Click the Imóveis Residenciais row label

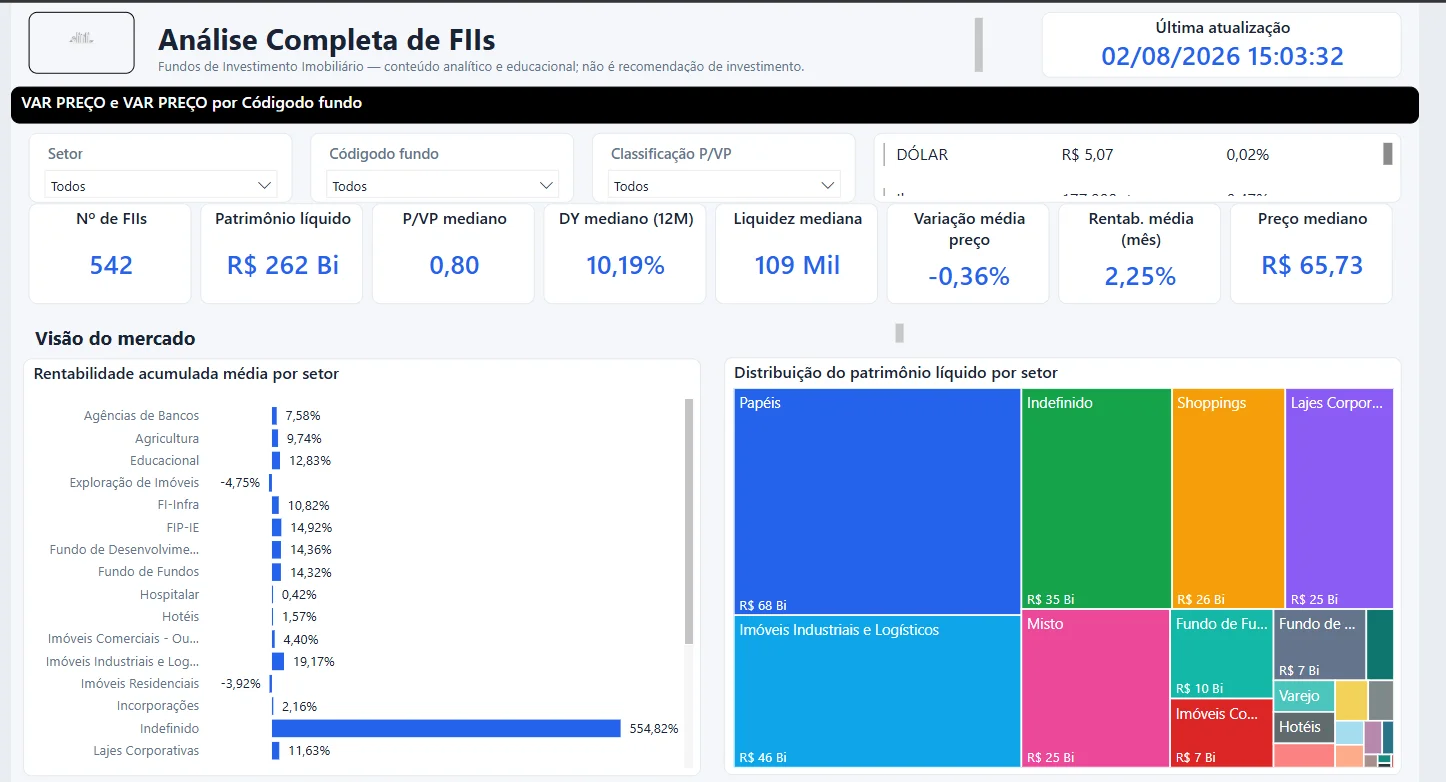(x=140, y=684)
